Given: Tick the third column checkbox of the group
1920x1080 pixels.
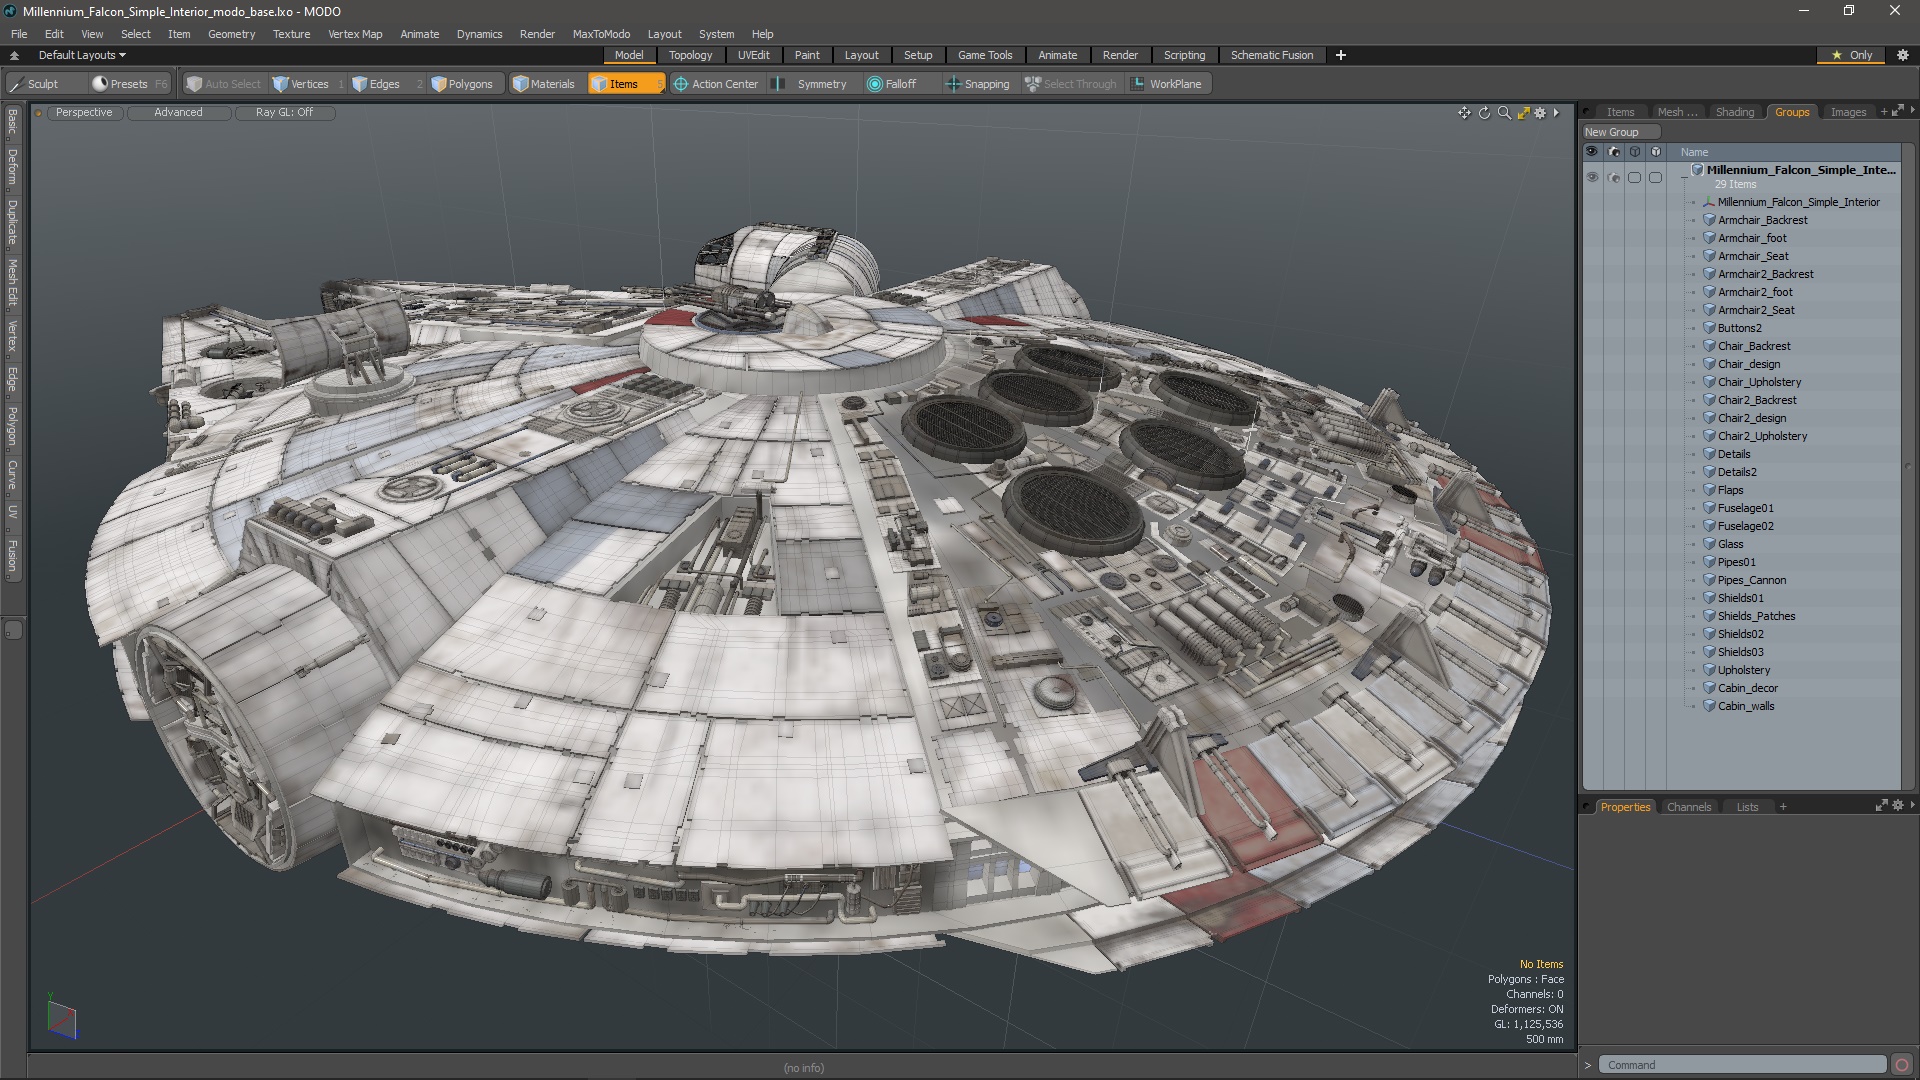Looking at the screenshot, I should click(x=1634, y=177).
